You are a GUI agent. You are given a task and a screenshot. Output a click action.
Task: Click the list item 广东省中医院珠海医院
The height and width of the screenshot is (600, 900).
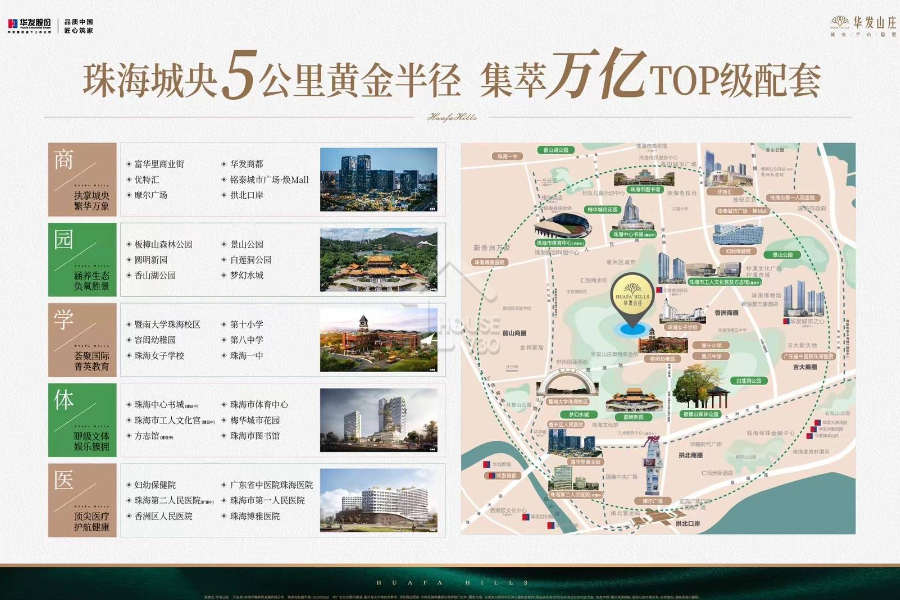click(271, 485)
